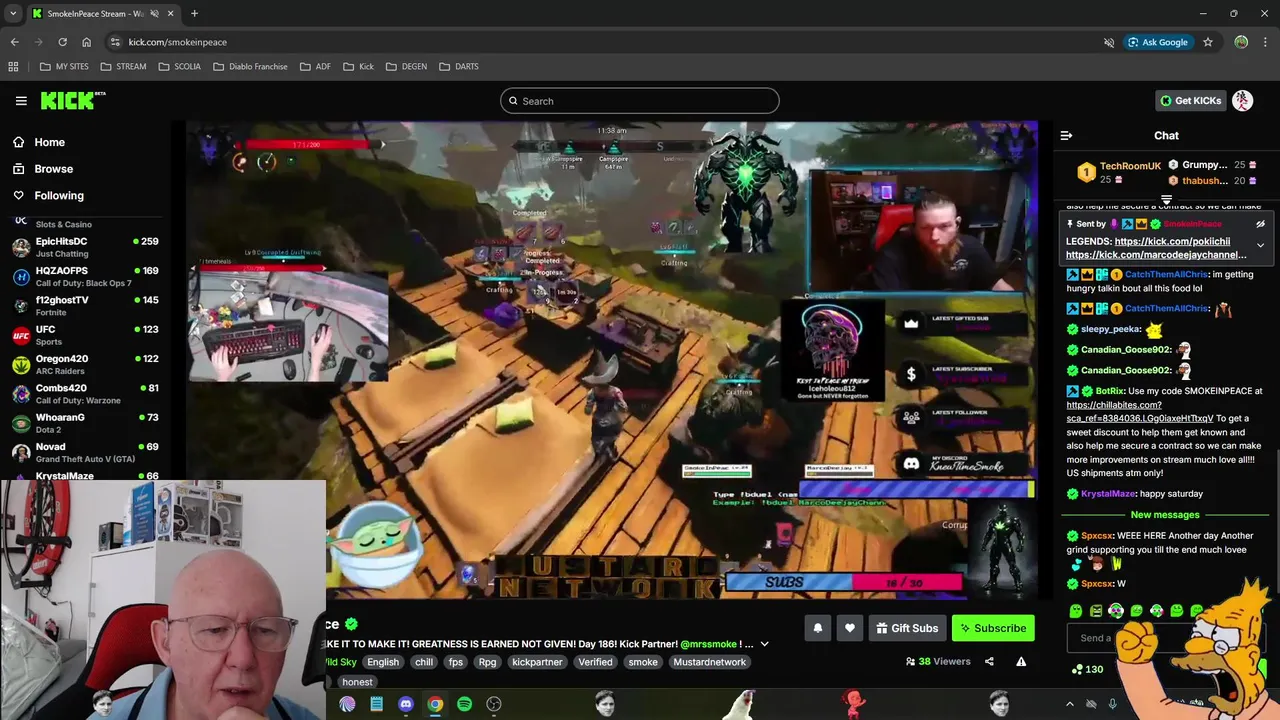
Task: Insert the headphones emote with purple eyes
Action: point(1116,611)
